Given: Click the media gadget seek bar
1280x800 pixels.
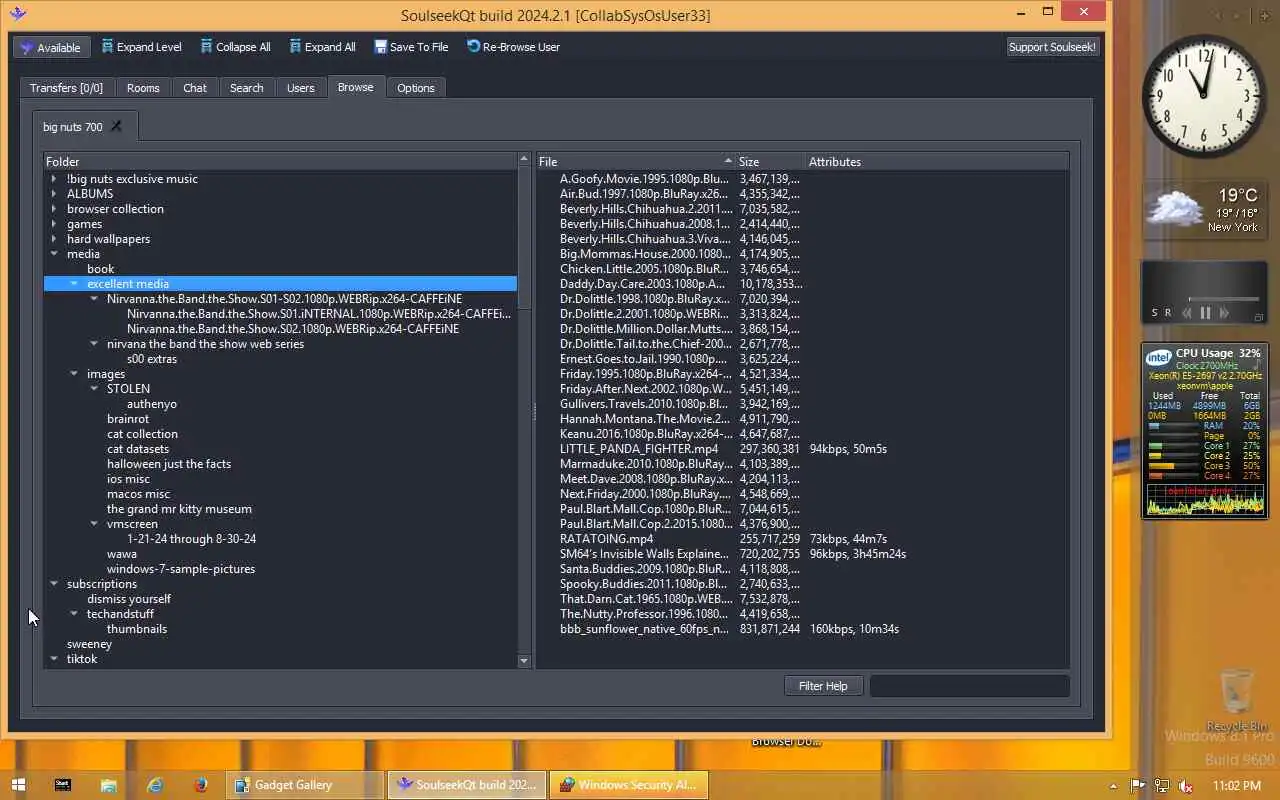Looking at the screenshot, I should click(x=1222, y=298).
